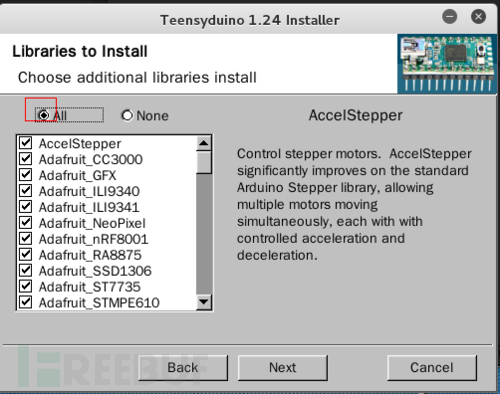
Task: Click the library list scroll down arrow
Action: [x=204, y=302]
